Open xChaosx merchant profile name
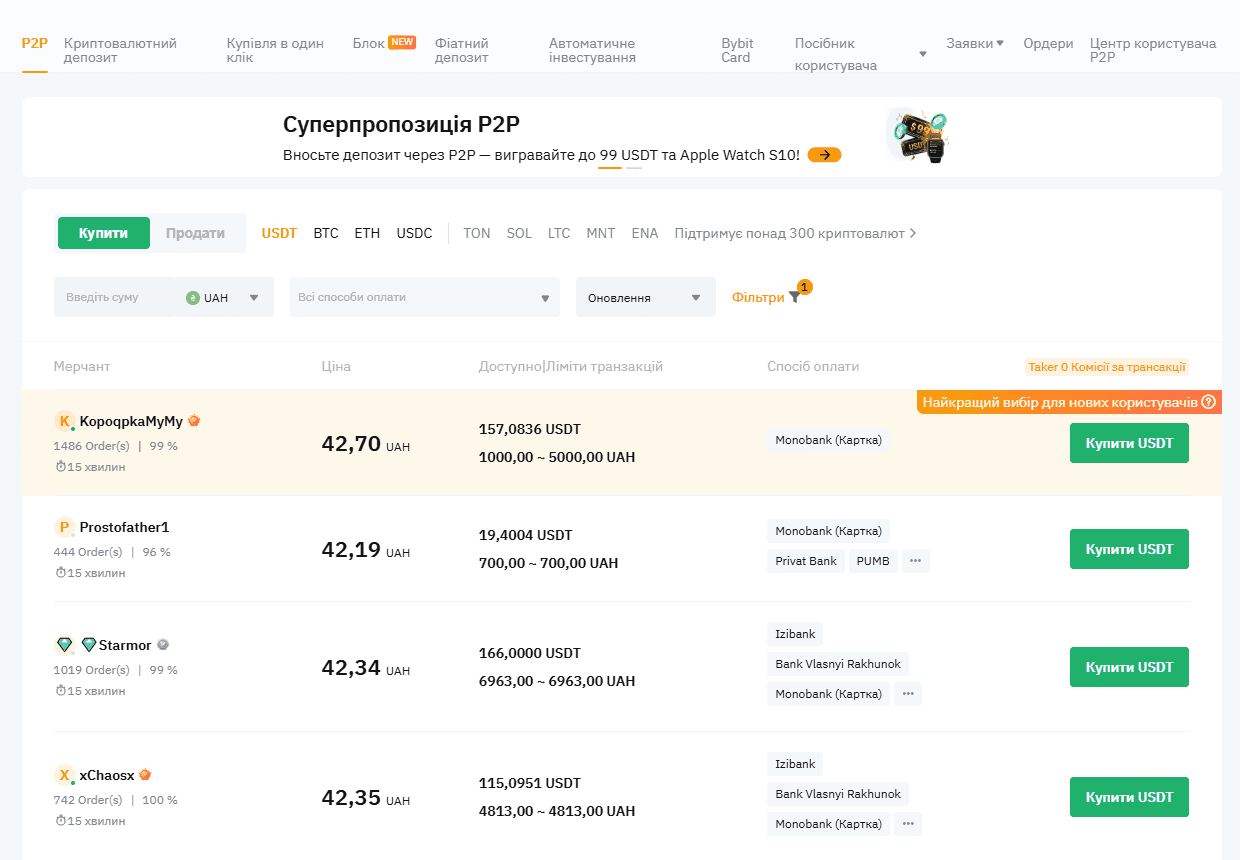The image size is (1240, 860). pyautogui.click(x=107, y=775)
